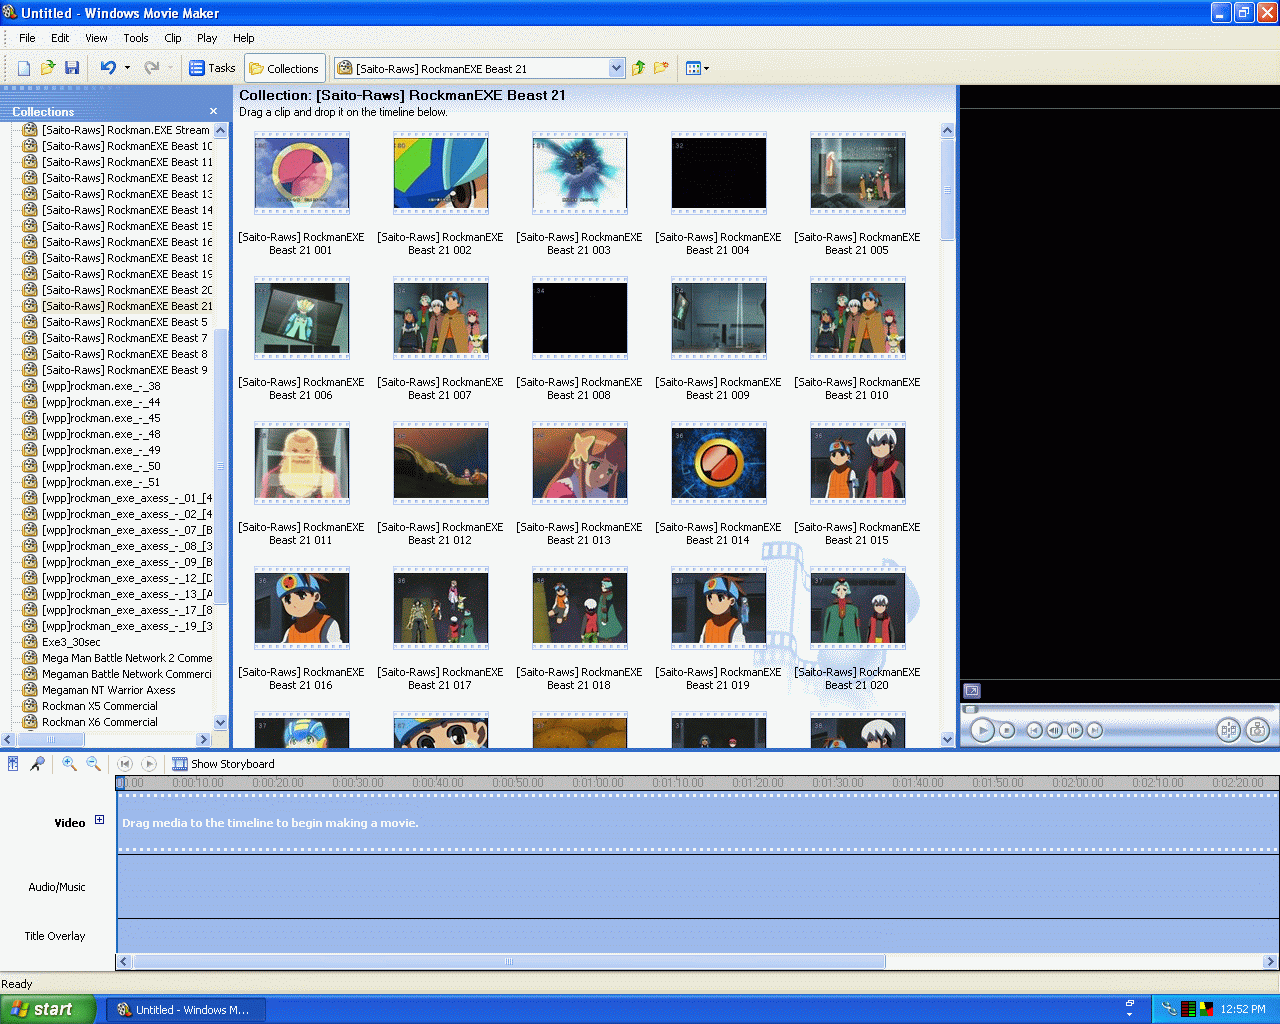The height and width of the screenshot is (1024, 1280).
Task: Click the Audio/Music track label
Action: [x=57, y=887]
